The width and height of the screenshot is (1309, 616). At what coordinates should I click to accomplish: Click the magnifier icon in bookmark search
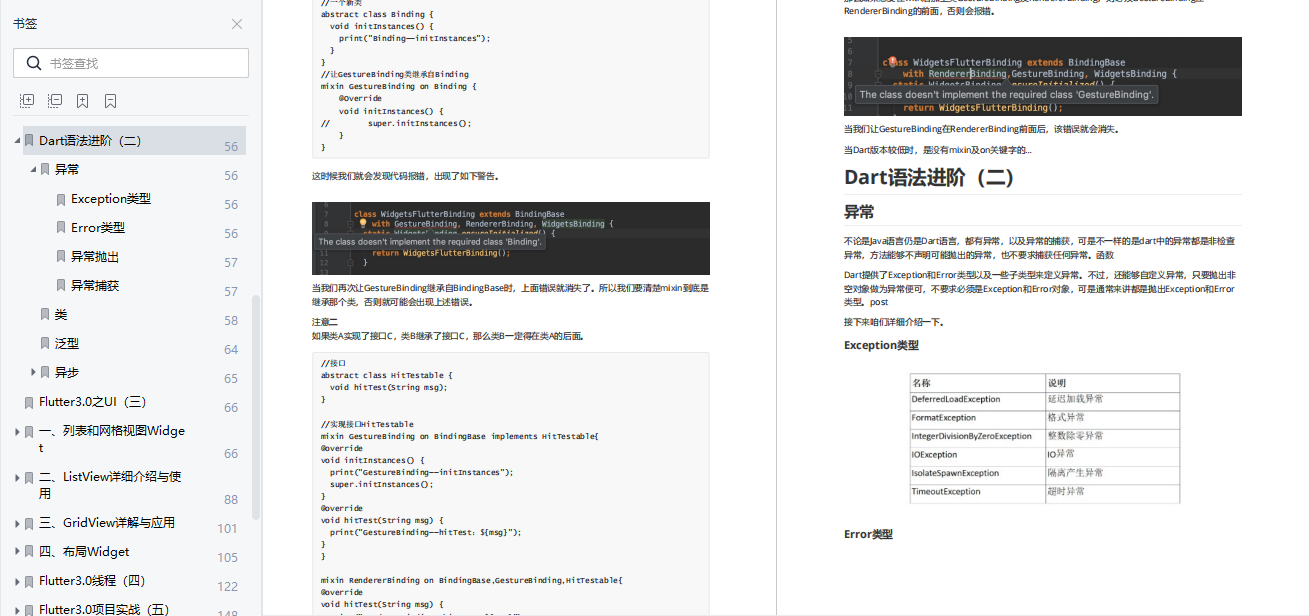[33, 63]
